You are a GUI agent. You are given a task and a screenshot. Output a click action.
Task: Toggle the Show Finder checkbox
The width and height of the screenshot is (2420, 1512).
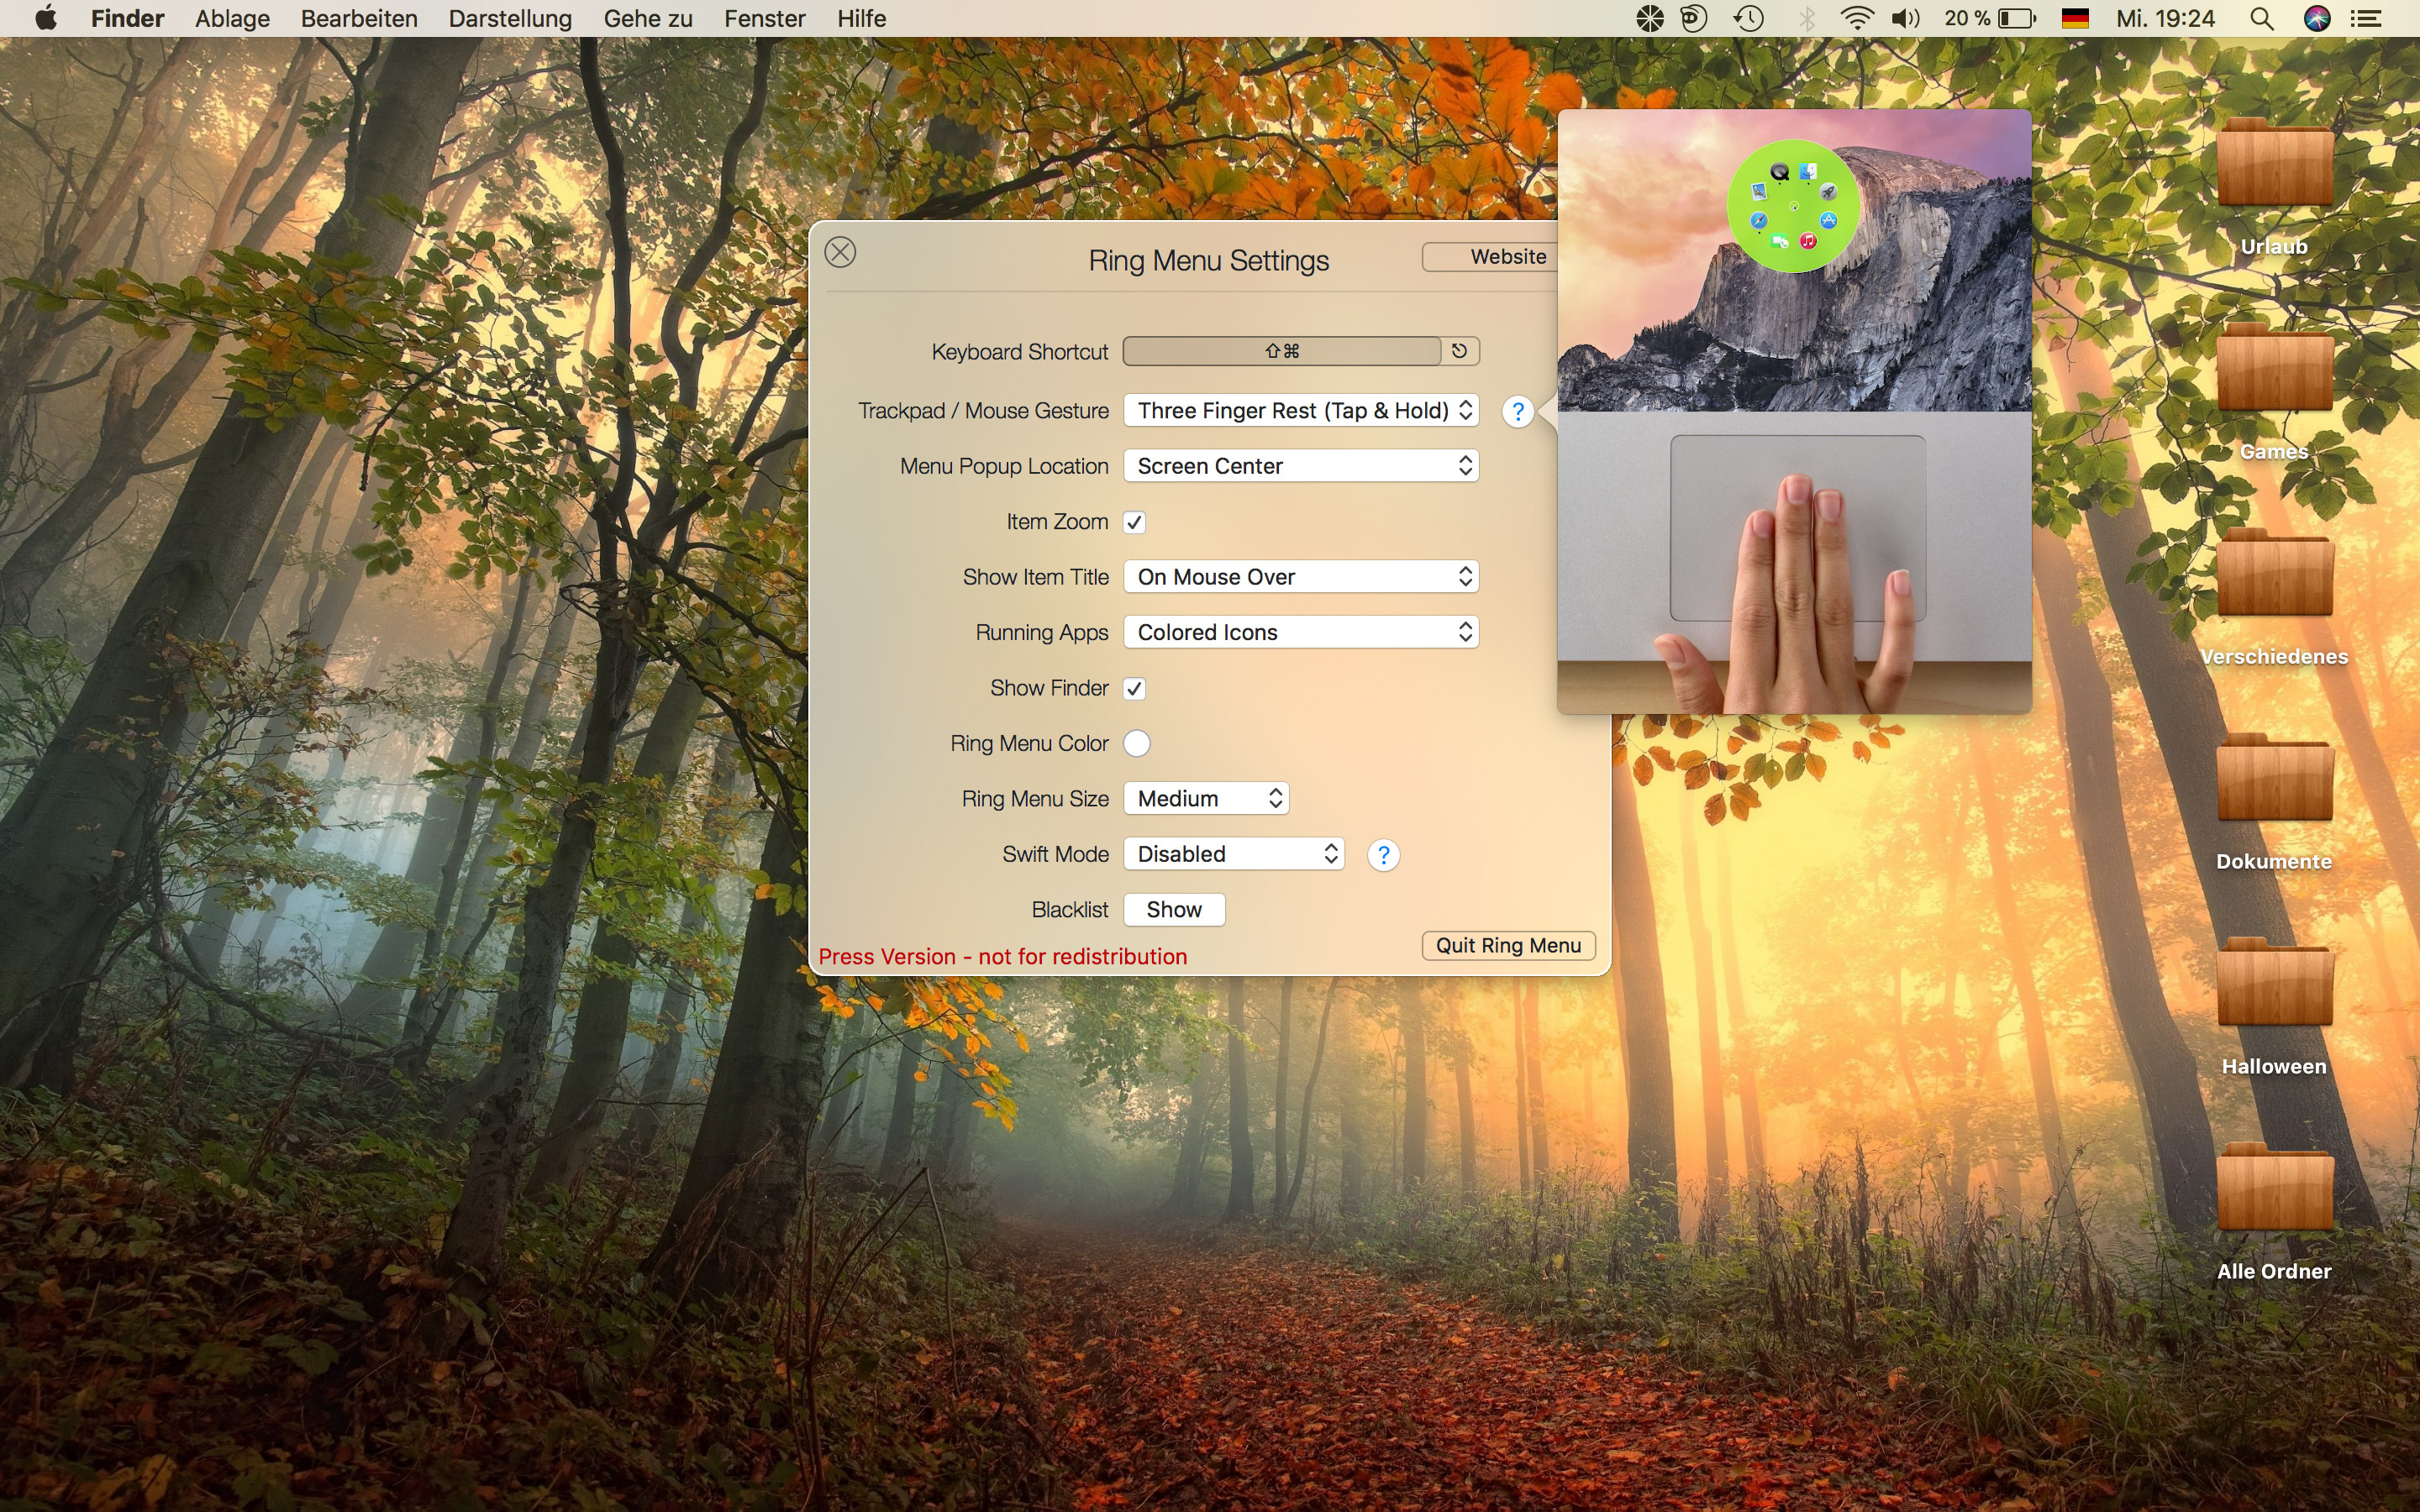(x=1134, y=688)
